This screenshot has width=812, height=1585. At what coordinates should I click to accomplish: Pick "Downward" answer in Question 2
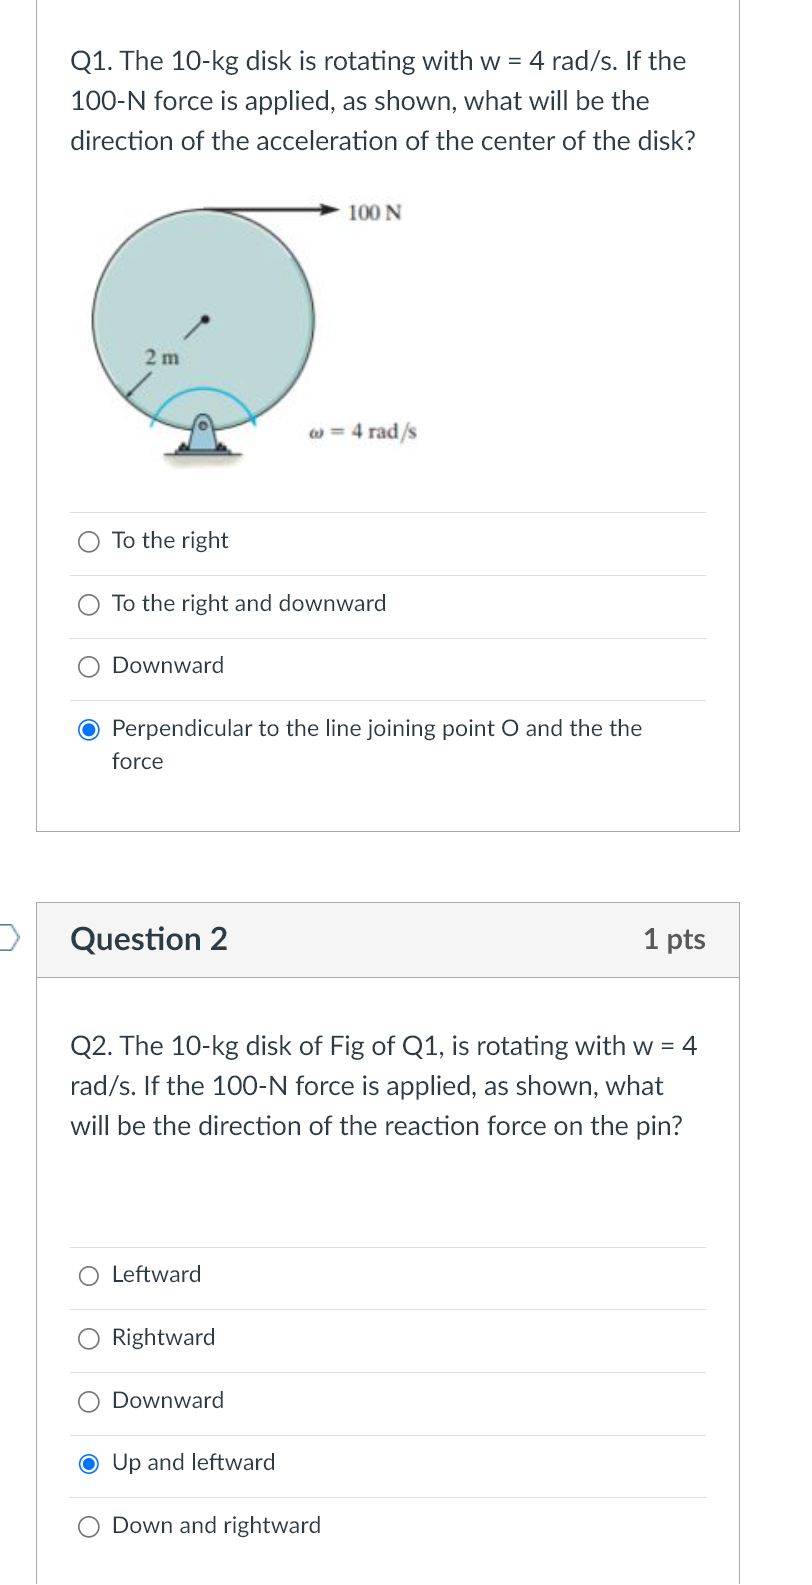89,1401
